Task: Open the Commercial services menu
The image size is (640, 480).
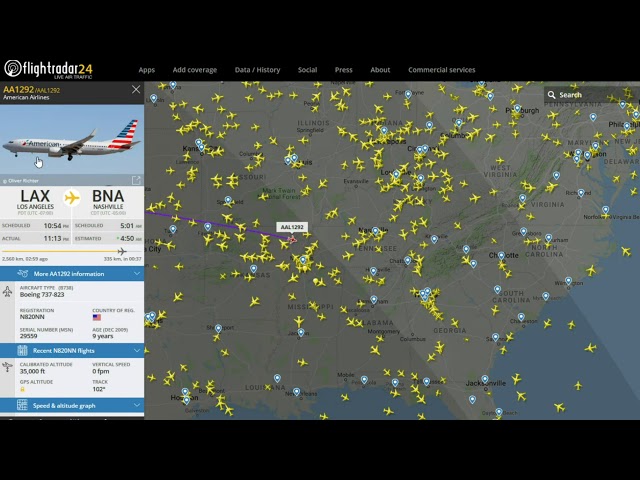Action: [x=442, y=70]
